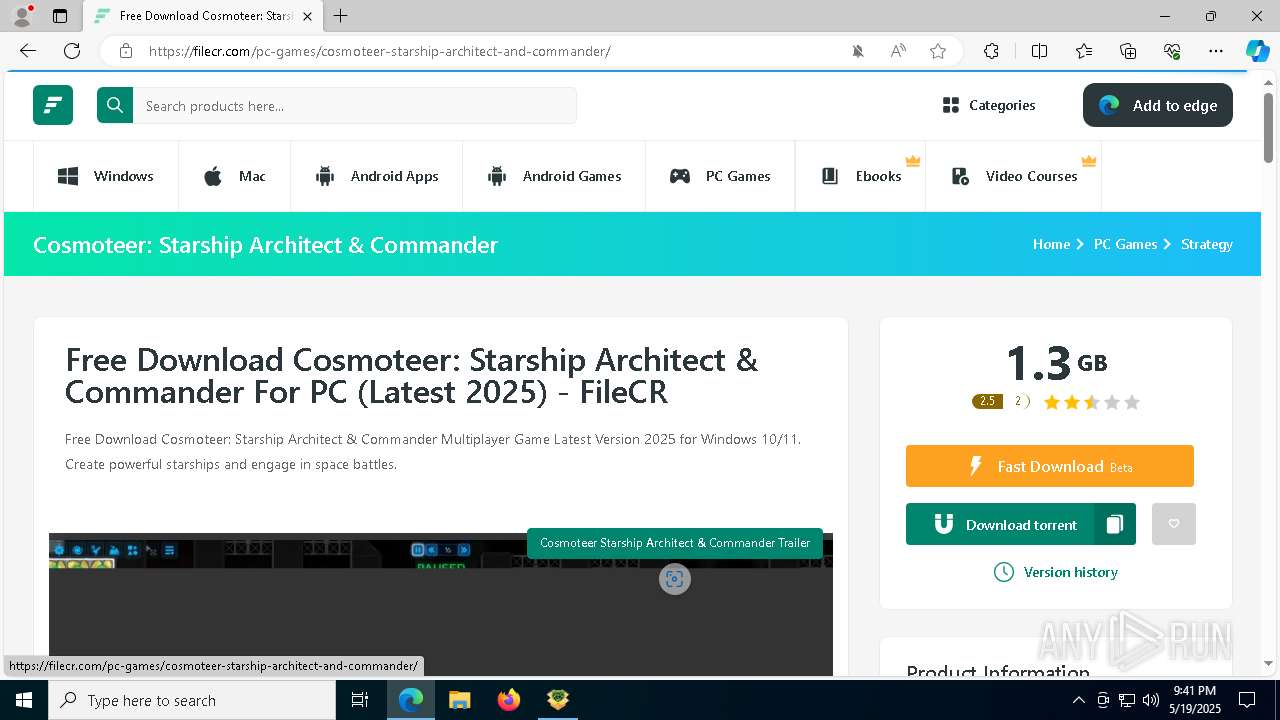1280x720 pixels.
Task: Focus the 'Search products here...' field
Action: [x=355, y=105]
